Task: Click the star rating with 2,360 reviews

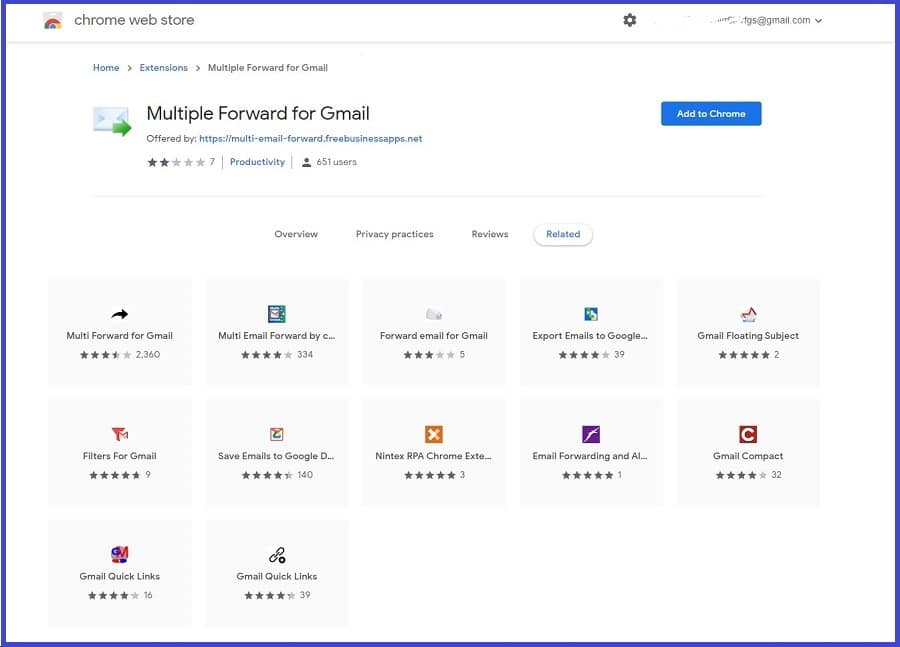Action: click(106, 355)
